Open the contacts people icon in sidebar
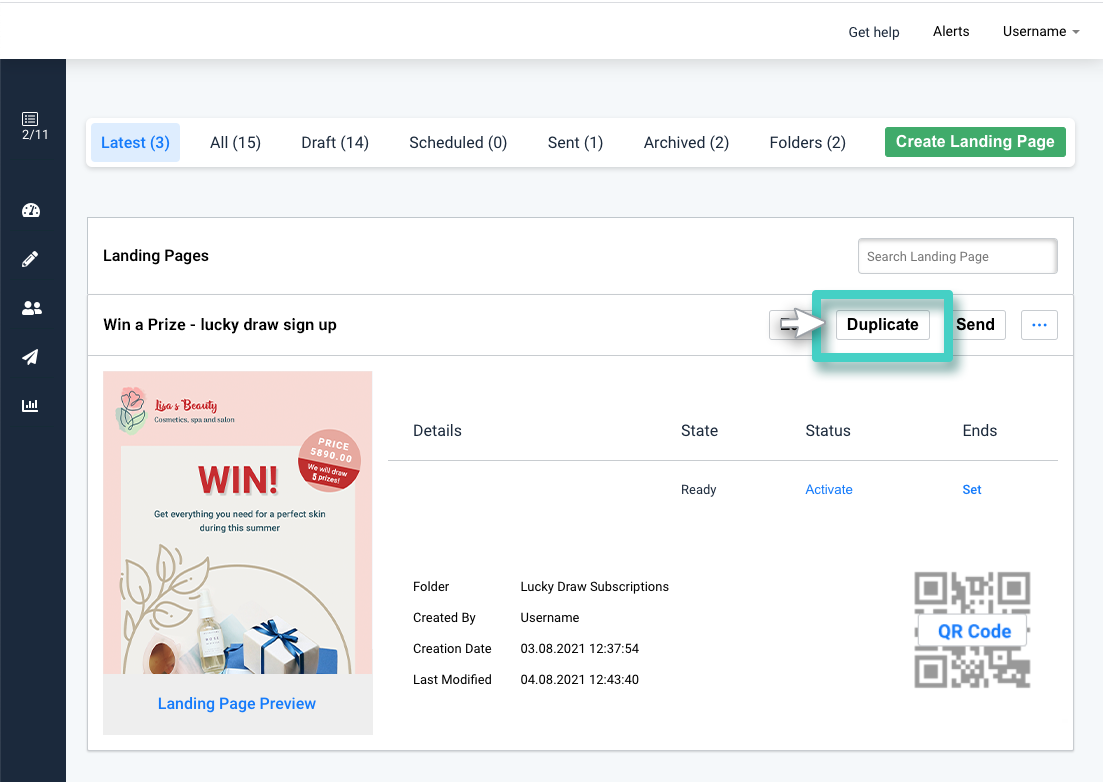Image resolution: width=1103 pixels, height=782 pixels. (32, 308)
